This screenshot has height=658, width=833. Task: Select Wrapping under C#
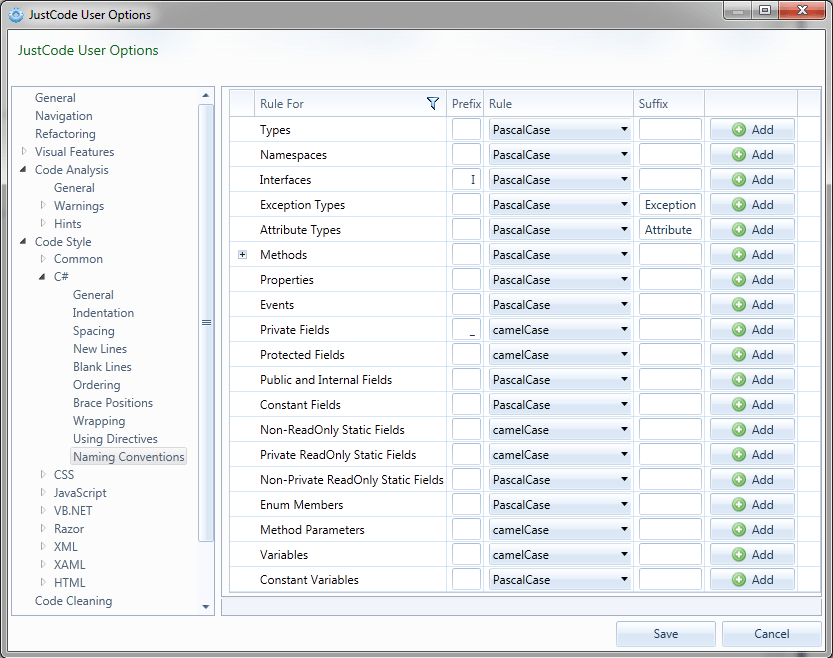coord(99,421)
